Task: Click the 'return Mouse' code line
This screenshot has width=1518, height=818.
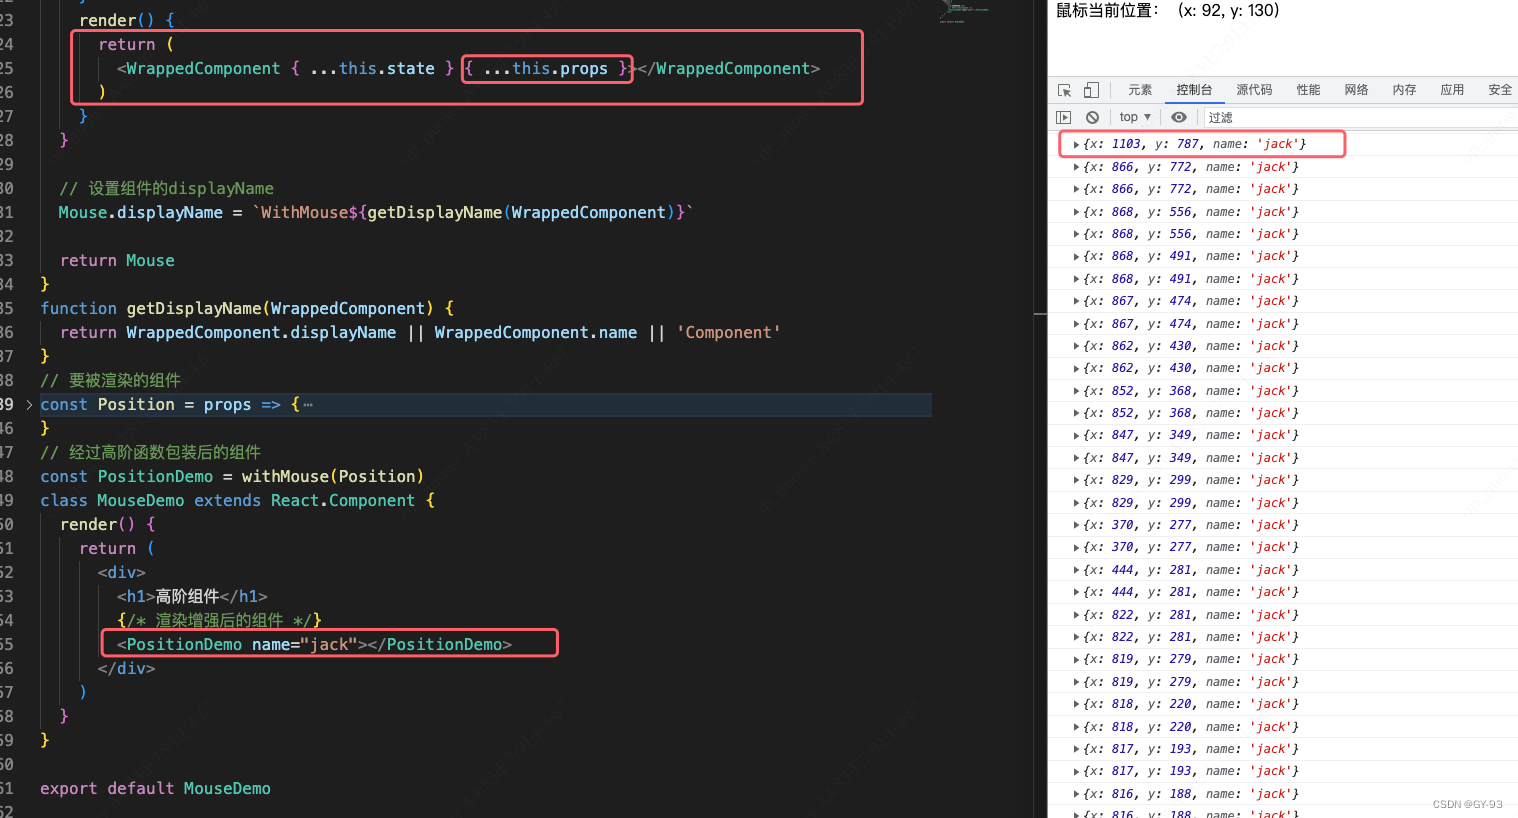Action: (x=117, y=260)
